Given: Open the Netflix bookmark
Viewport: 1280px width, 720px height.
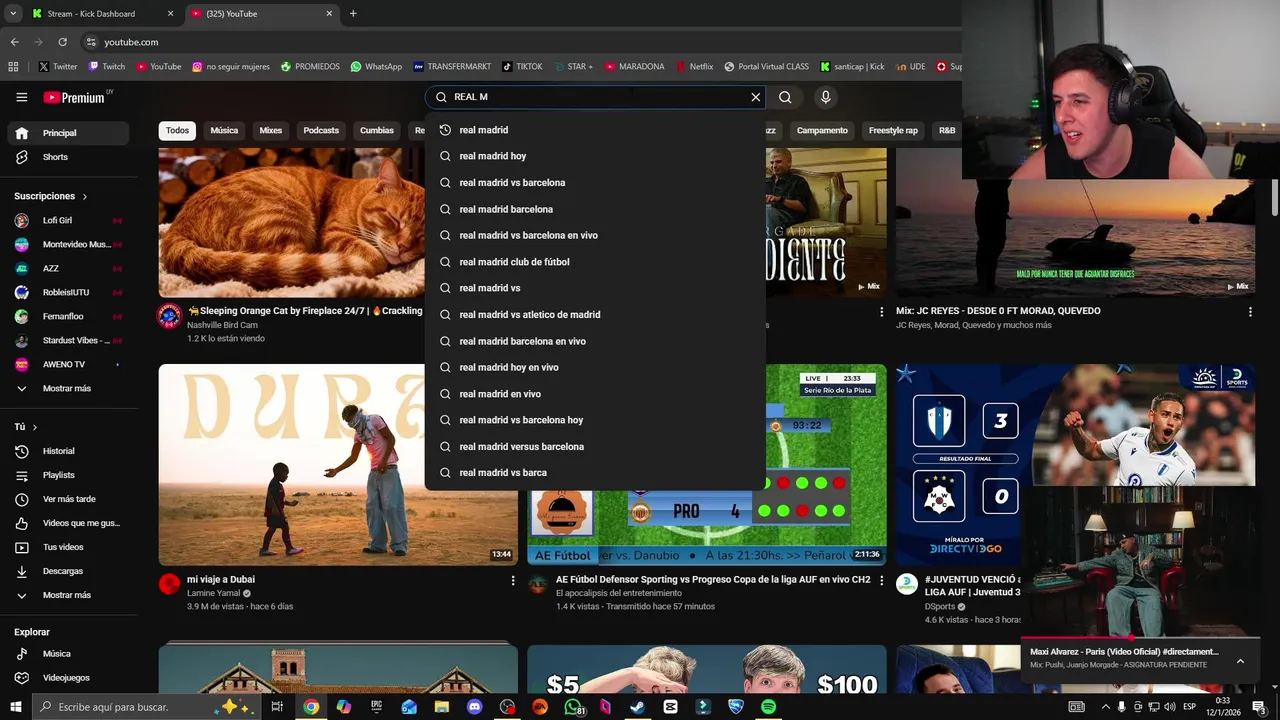Looking at the screenshot, I should coord(693,67).
